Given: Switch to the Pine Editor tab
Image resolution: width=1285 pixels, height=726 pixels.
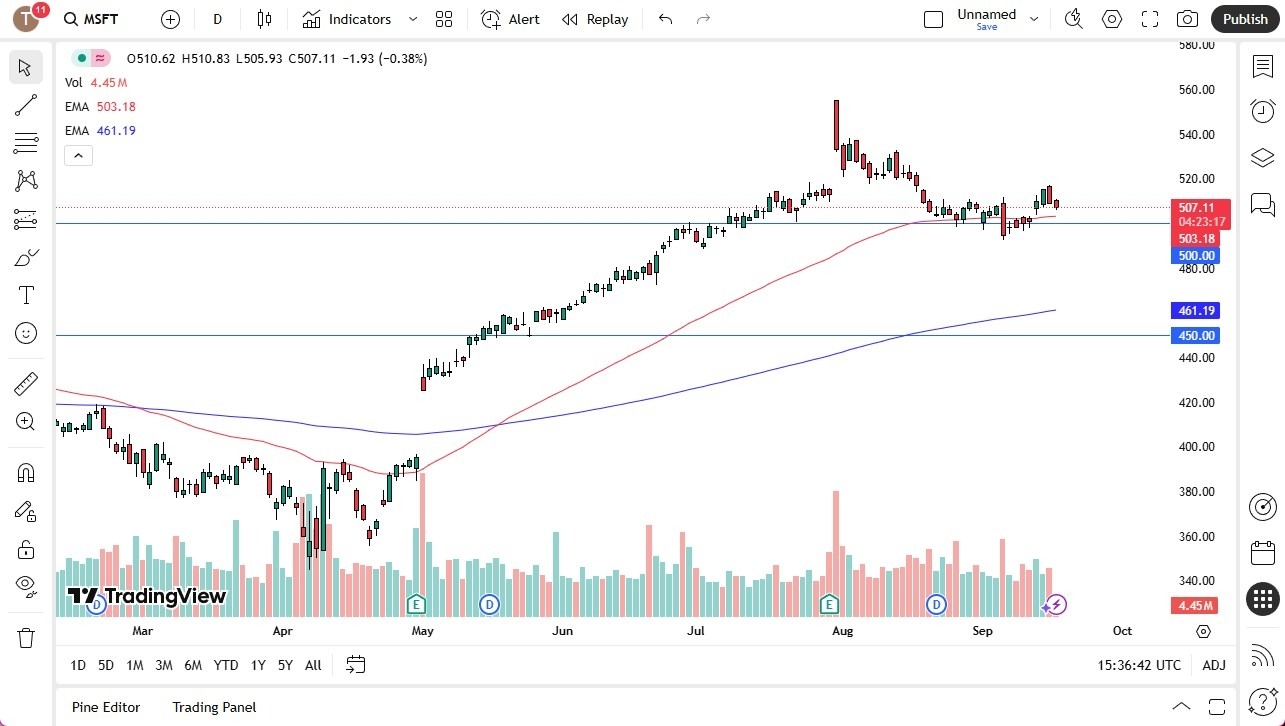Looking at the screenshot, I should (105, 707).
